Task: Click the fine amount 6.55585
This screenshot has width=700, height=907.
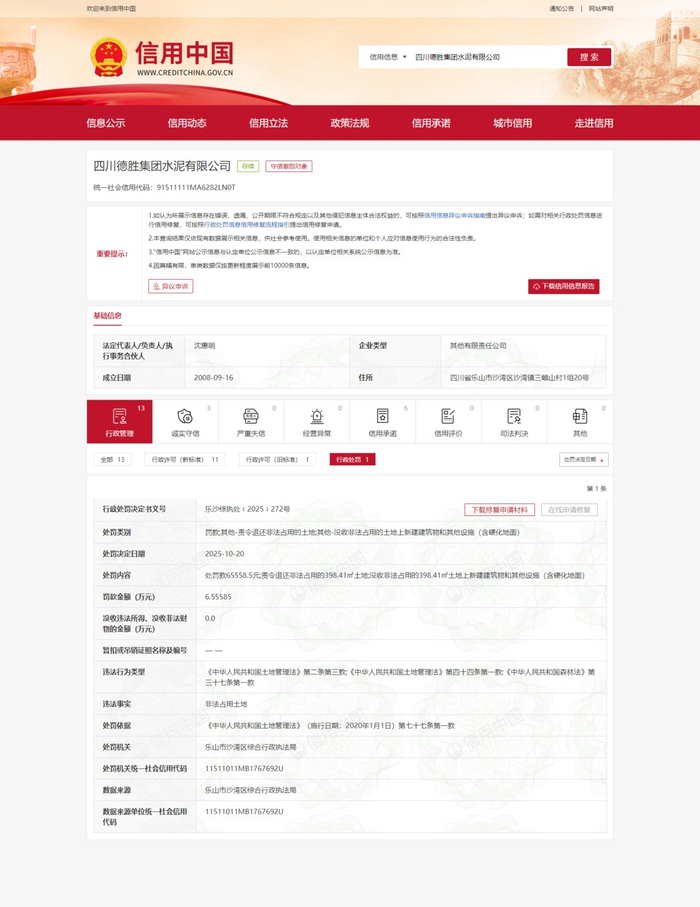Action: pos(218,596)
